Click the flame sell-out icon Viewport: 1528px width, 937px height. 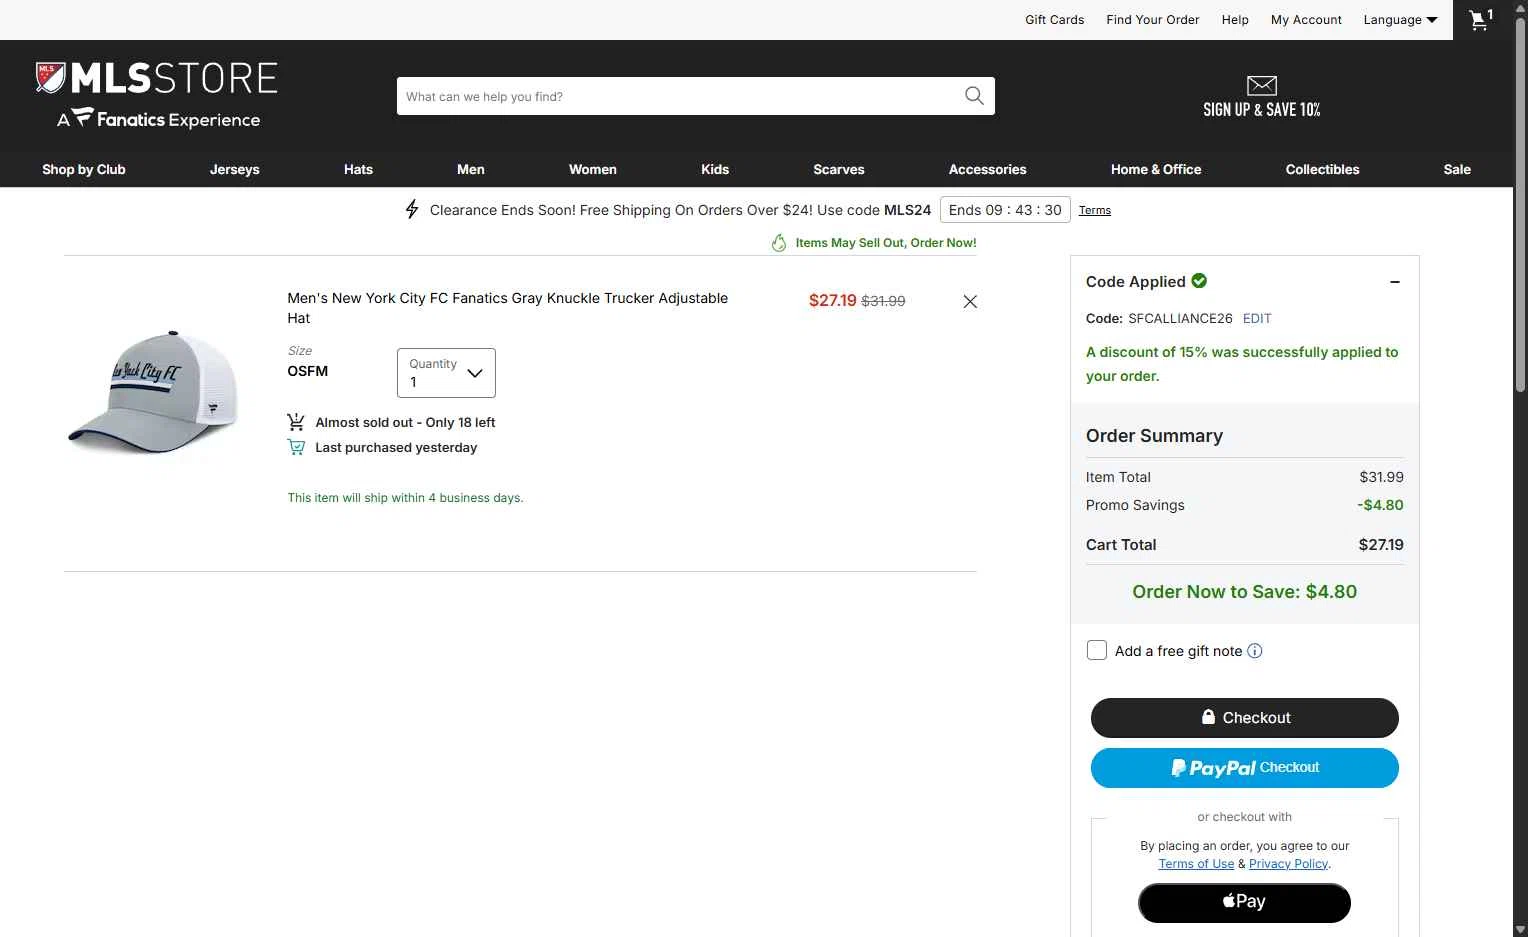click(x=779, y=242)
